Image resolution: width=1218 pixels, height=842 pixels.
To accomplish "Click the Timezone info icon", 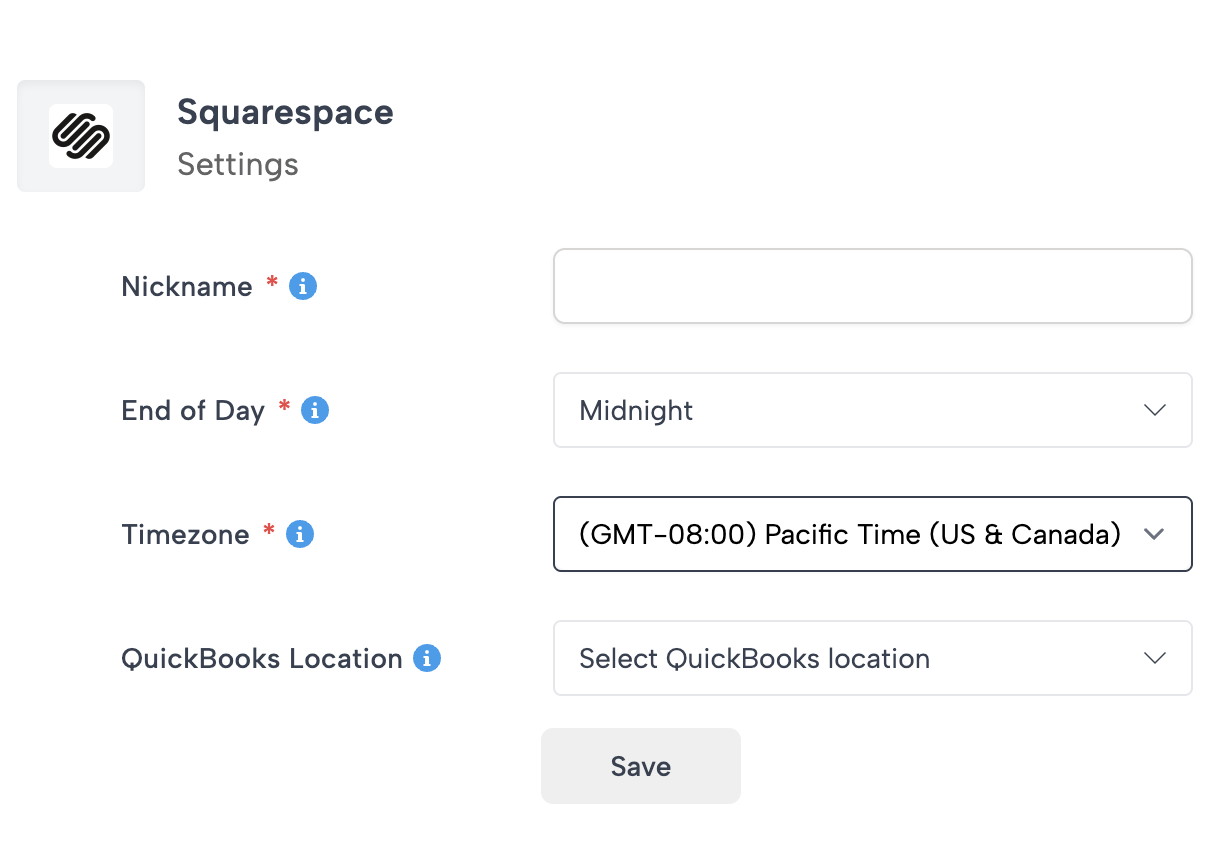I will click(300, 535).
